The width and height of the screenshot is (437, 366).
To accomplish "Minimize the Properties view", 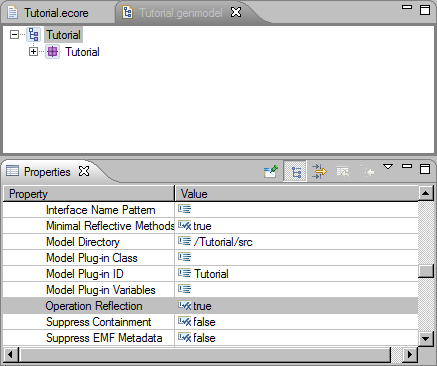I will (x=407, y=166).
